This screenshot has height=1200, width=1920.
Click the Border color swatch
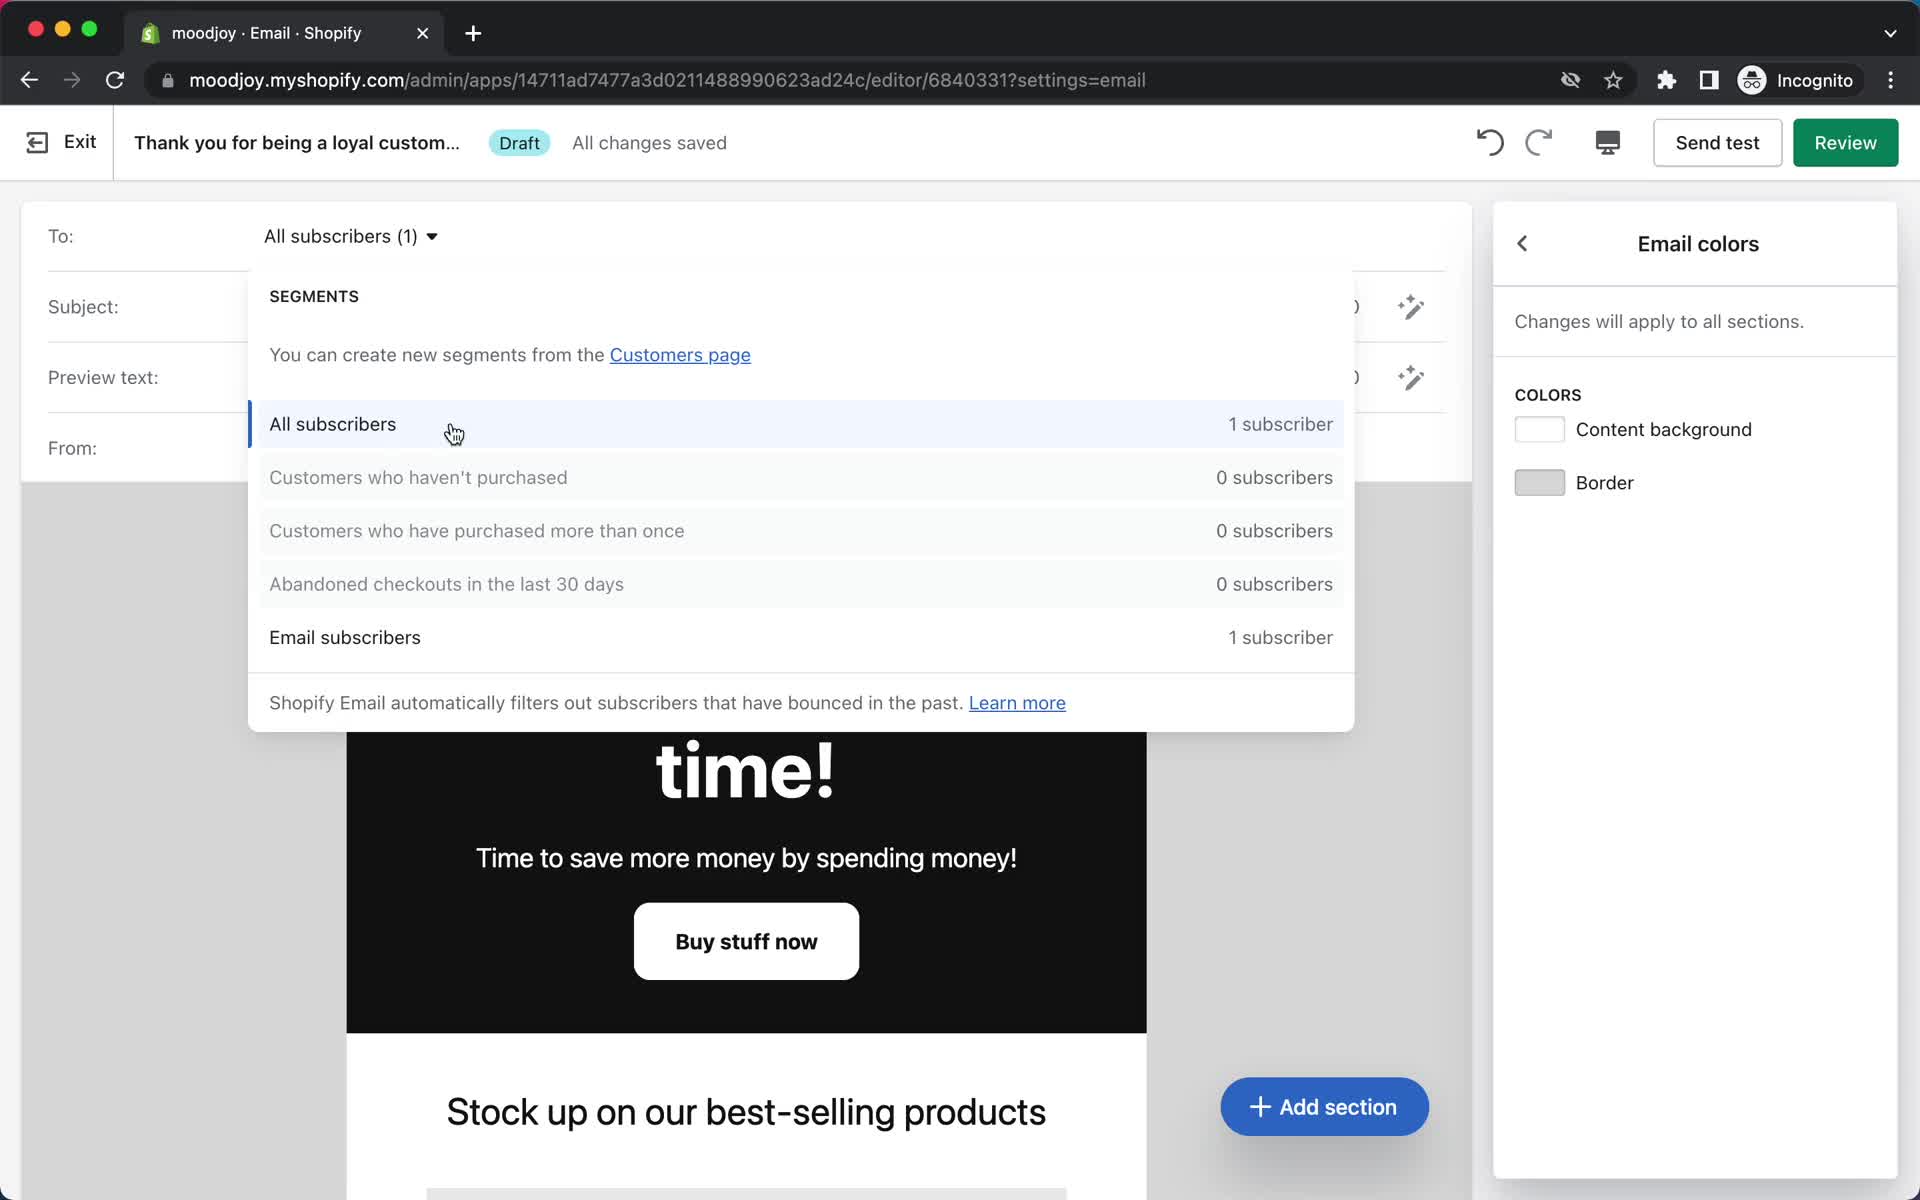click(x=1540, y=482)
